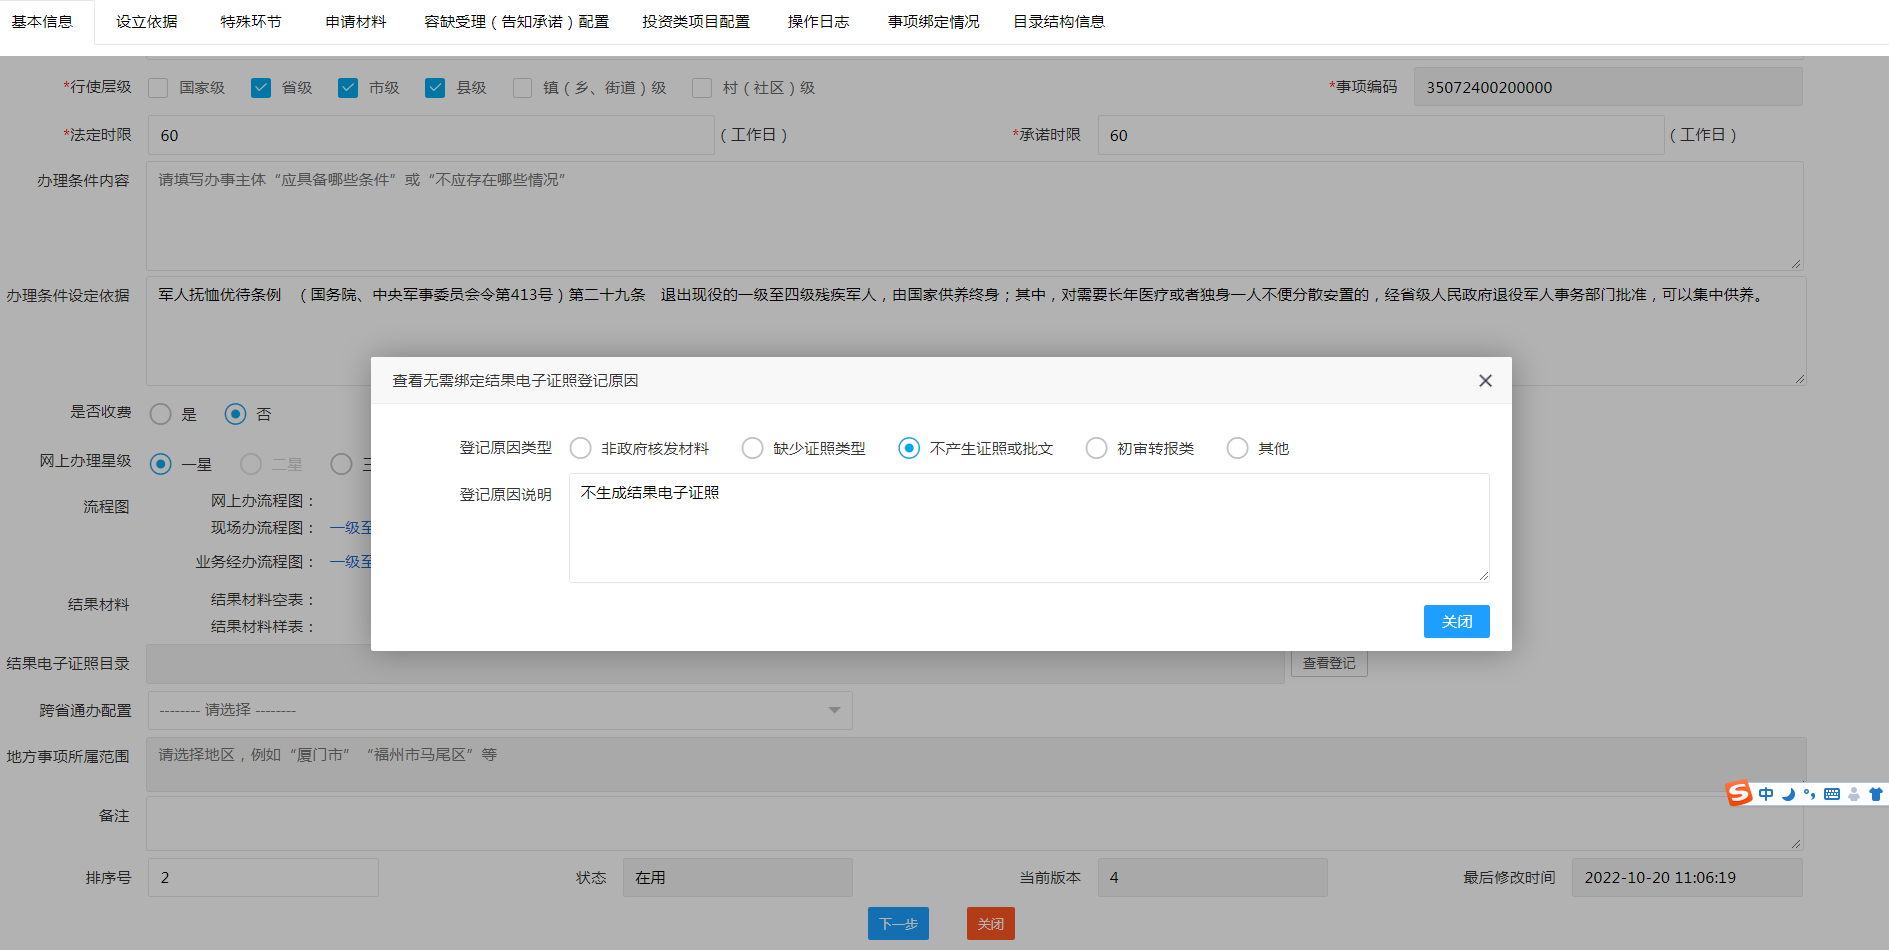This screenshot has width=1889, height=950.
Task: Close the dialog using the X icon
Action: click(1485, 381)
